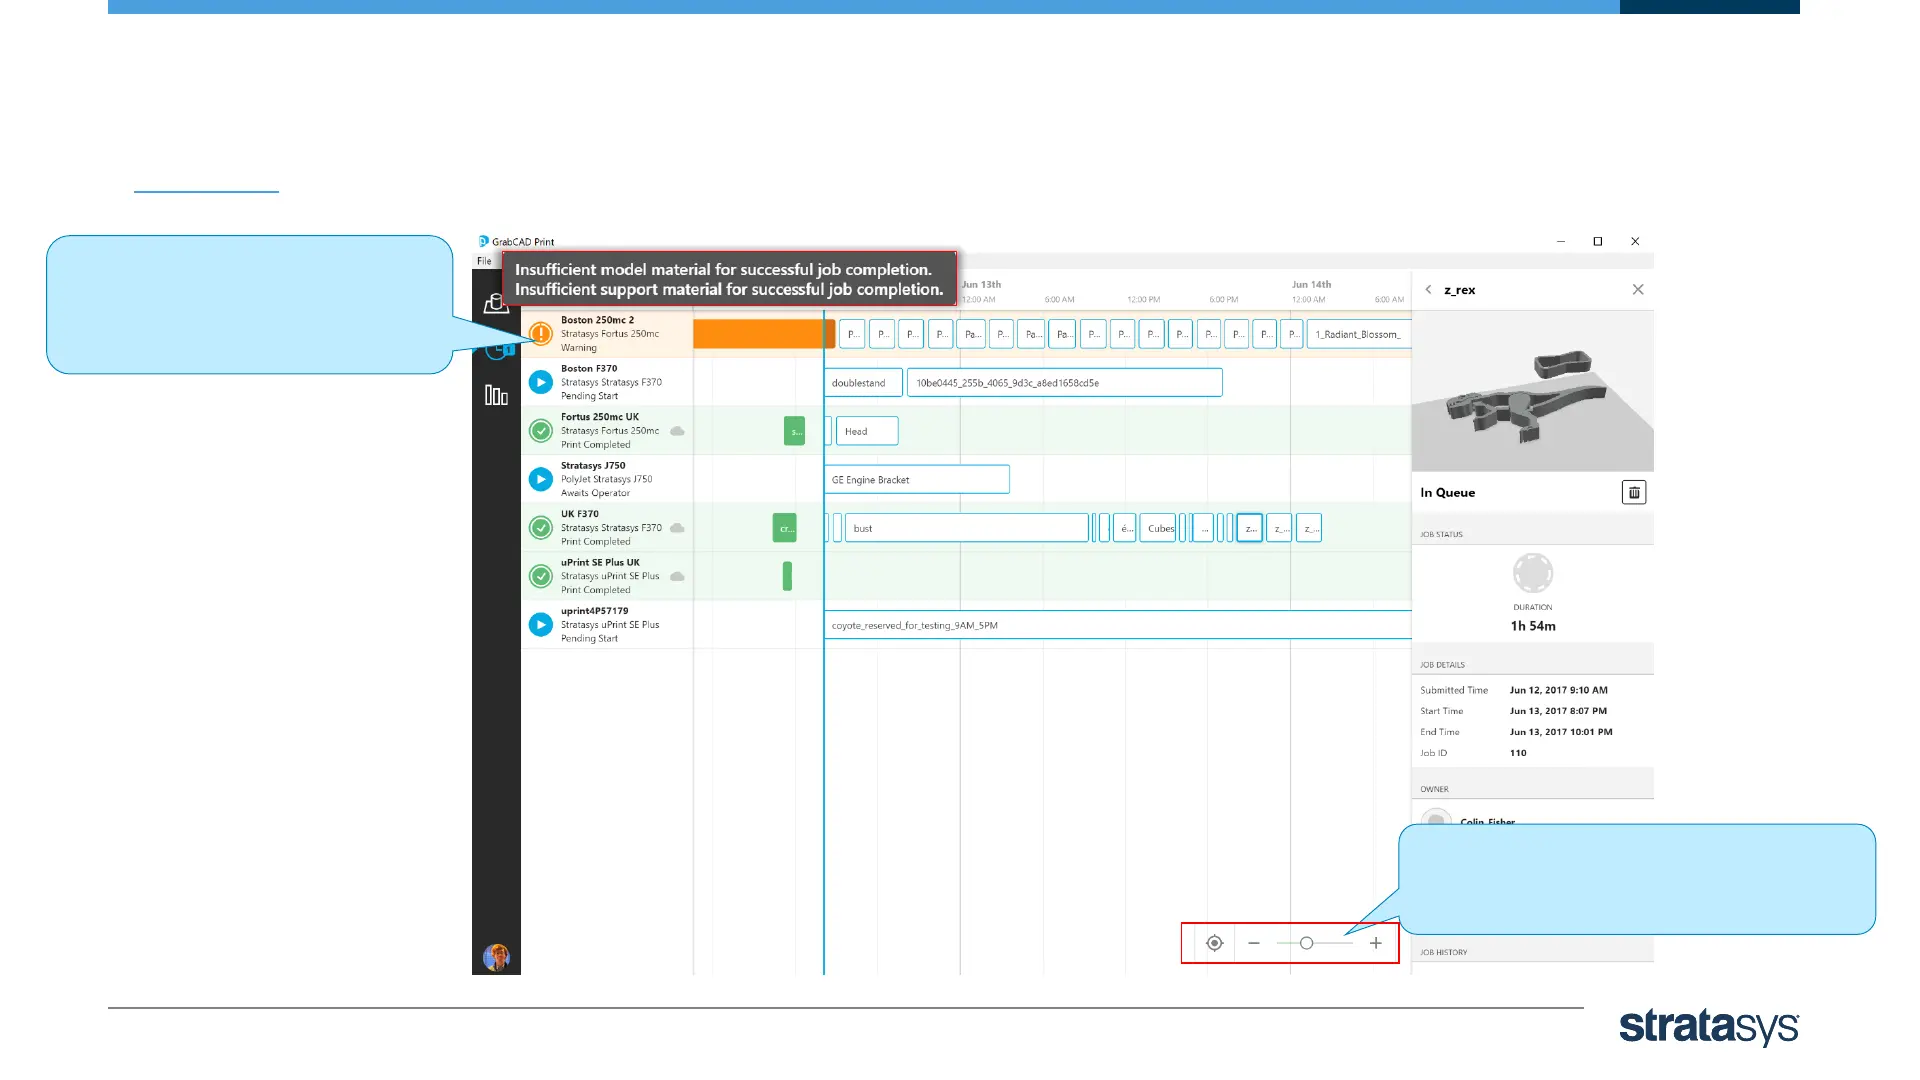Click the user avatar in the sidebar
The width and height of the screenshot is (1920, 1080).
pos(496,957)
